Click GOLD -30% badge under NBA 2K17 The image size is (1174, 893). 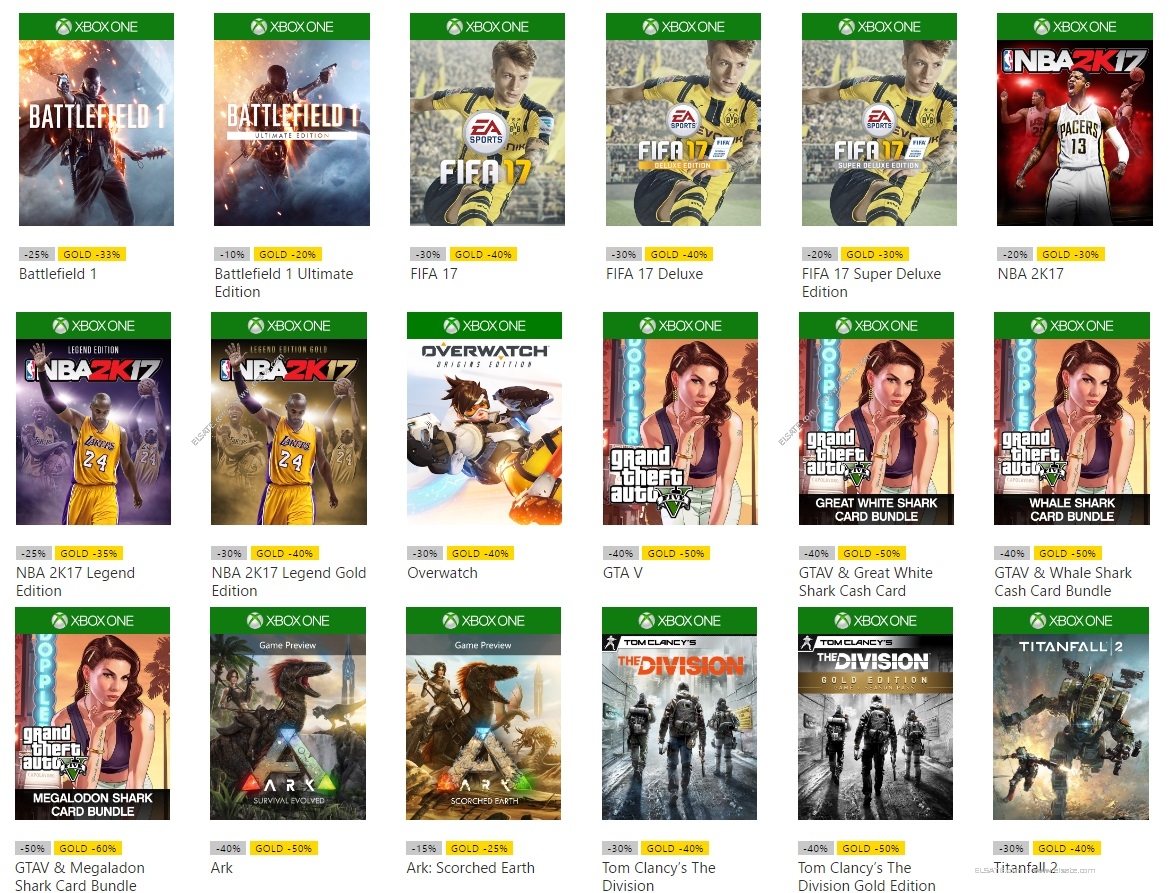coord(1071,255)
